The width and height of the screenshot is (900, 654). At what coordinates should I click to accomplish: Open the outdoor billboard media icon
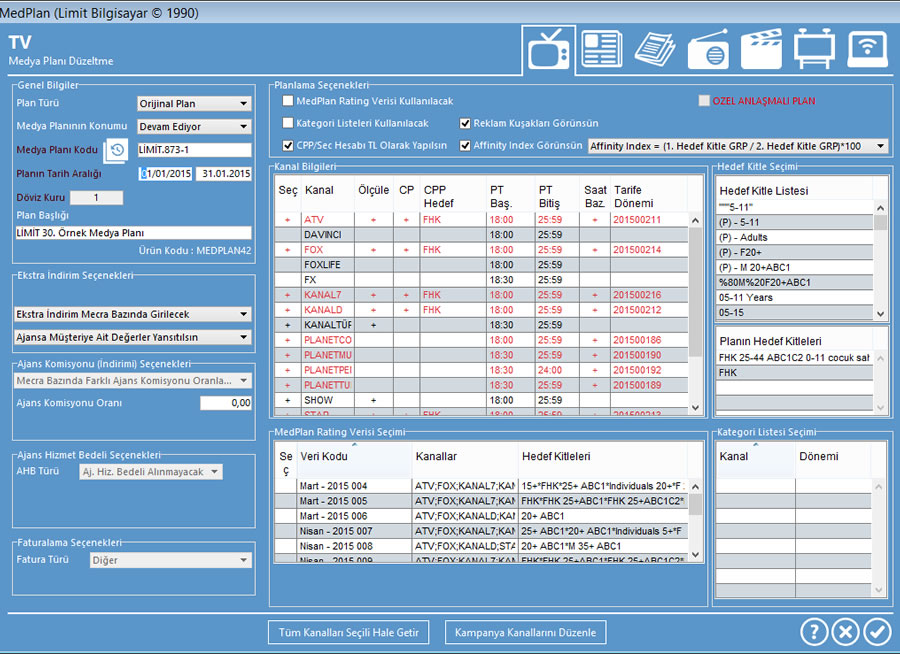pos(814,49)
